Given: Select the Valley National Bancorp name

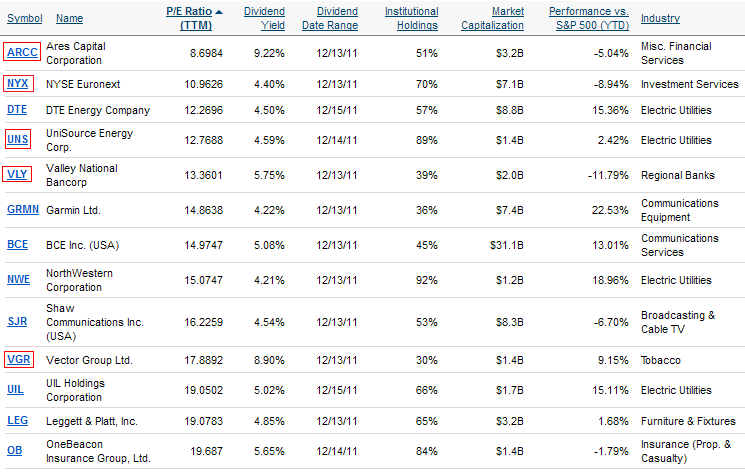Looking at the screenshot, I should (x=82, y=175).
